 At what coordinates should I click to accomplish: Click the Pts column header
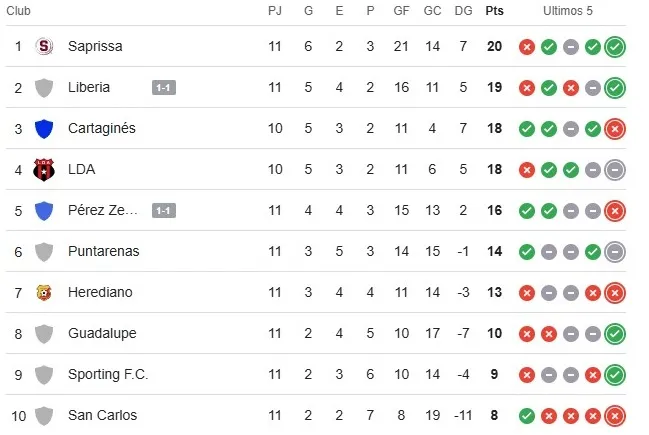point(494,11)
